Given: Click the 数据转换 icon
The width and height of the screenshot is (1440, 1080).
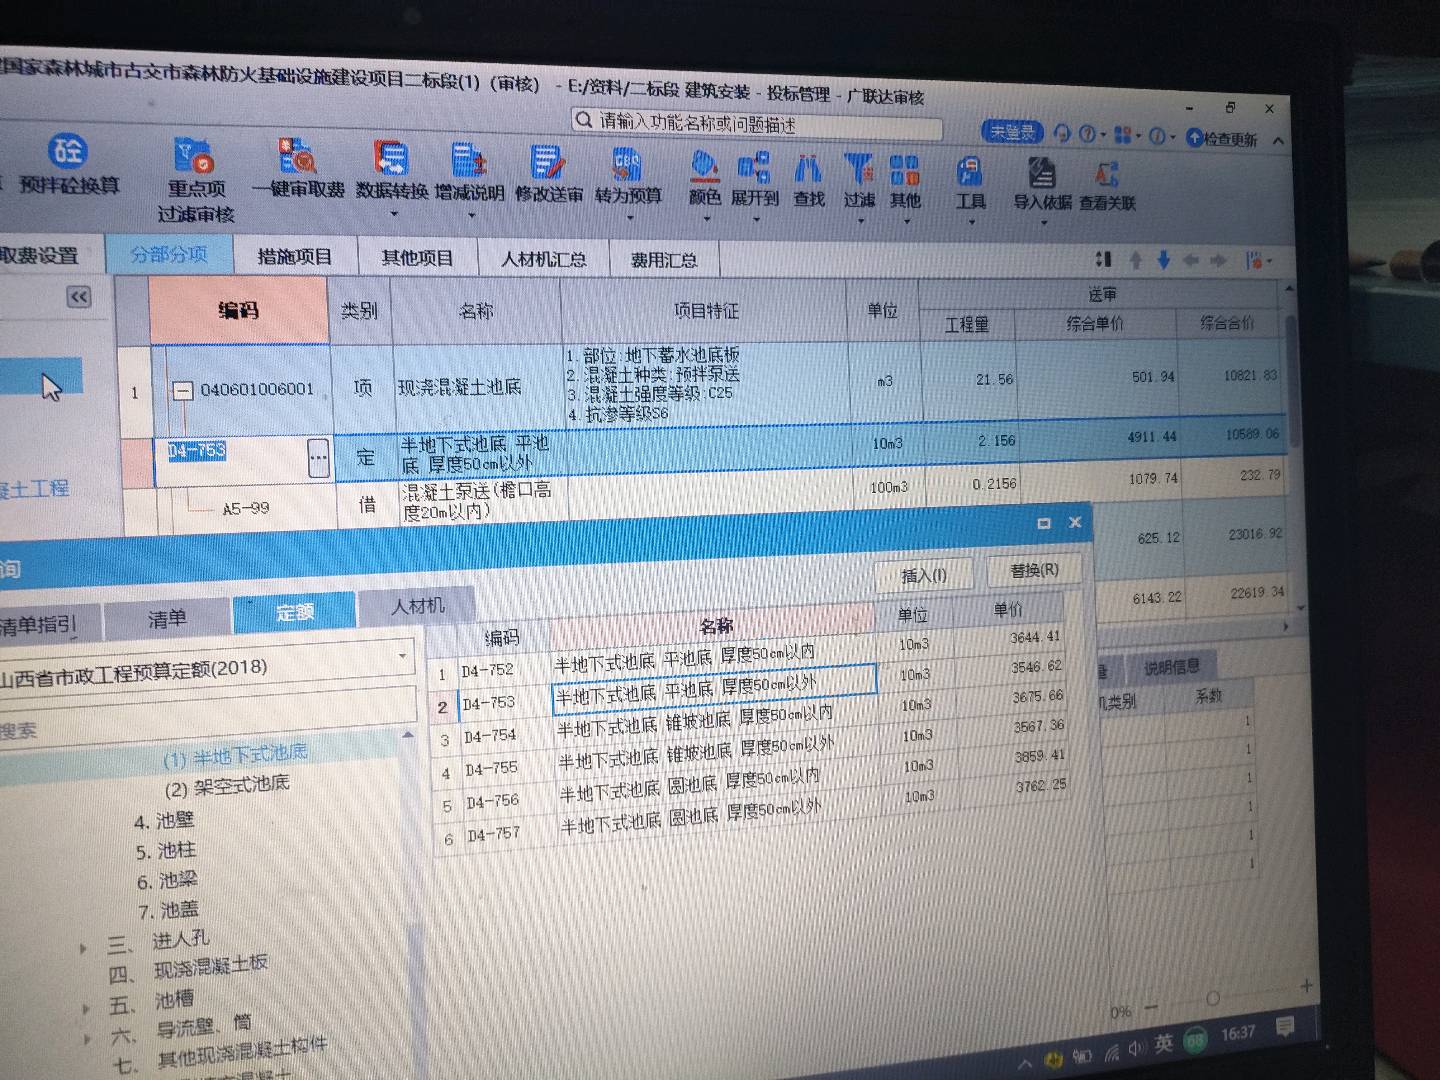Looking at the screenshot, I should [x=391, y=172].
